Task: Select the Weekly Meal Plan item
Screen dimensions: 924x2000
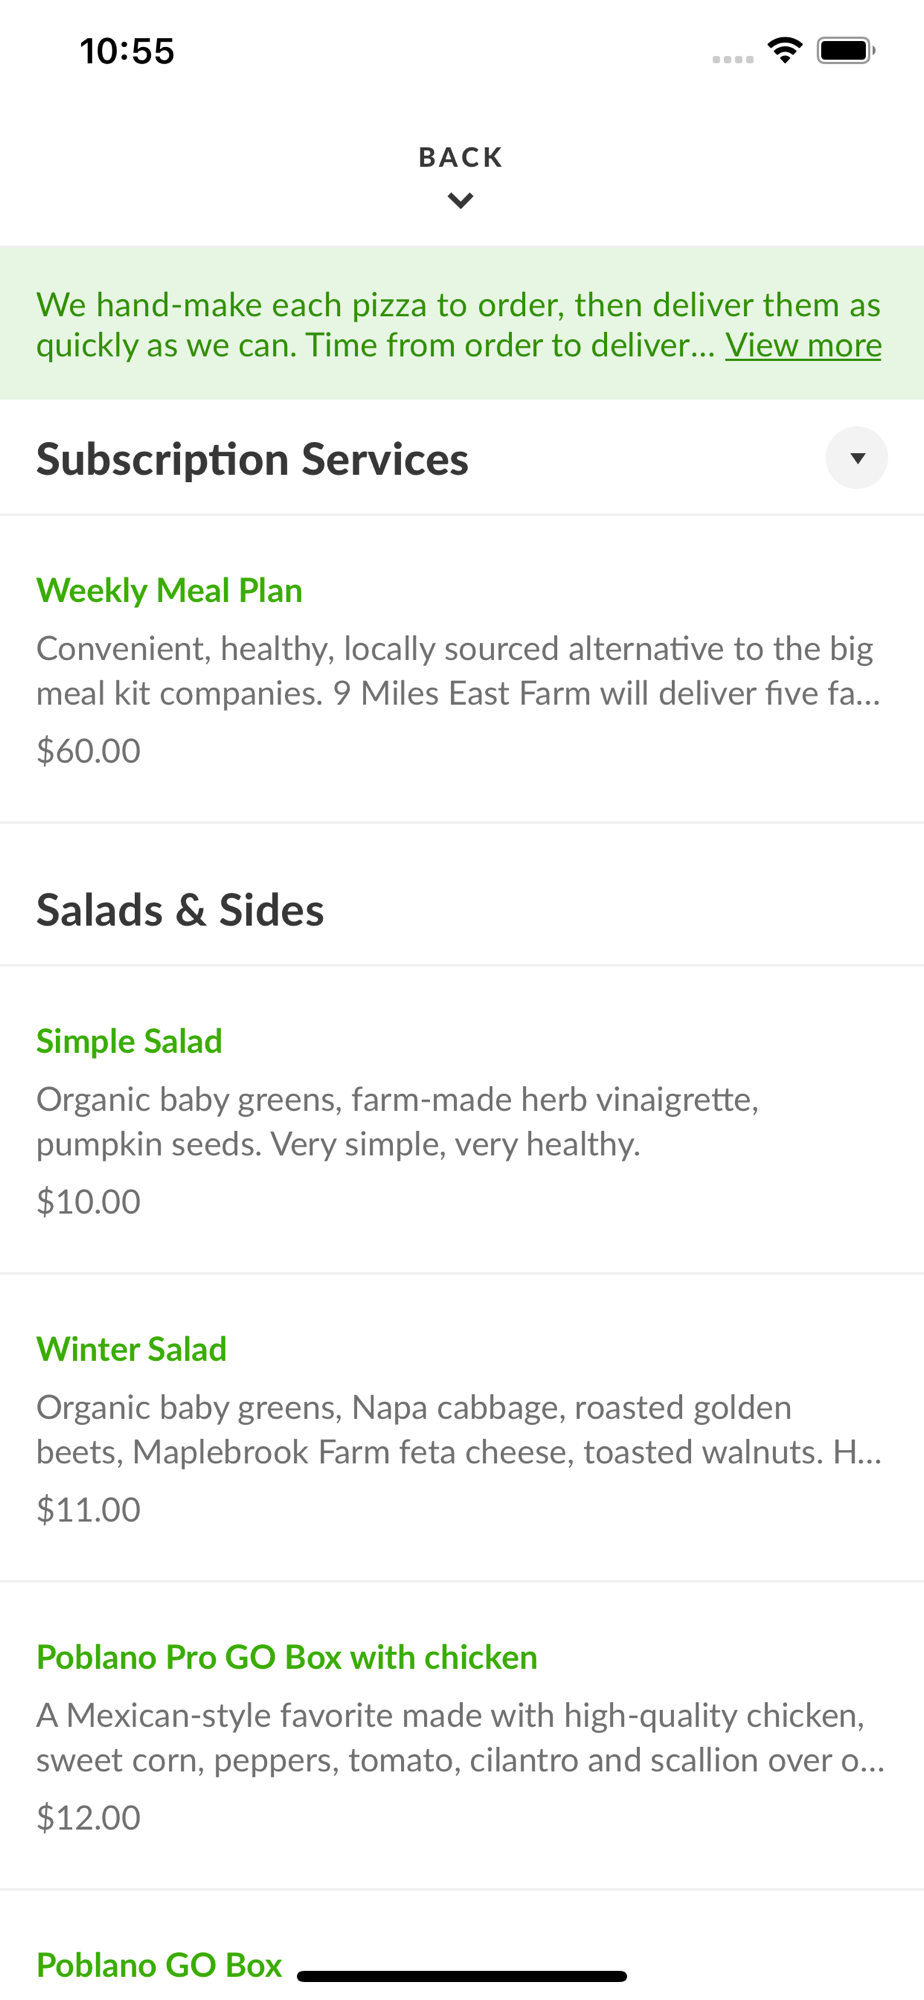Action: [x=169, y=590]
